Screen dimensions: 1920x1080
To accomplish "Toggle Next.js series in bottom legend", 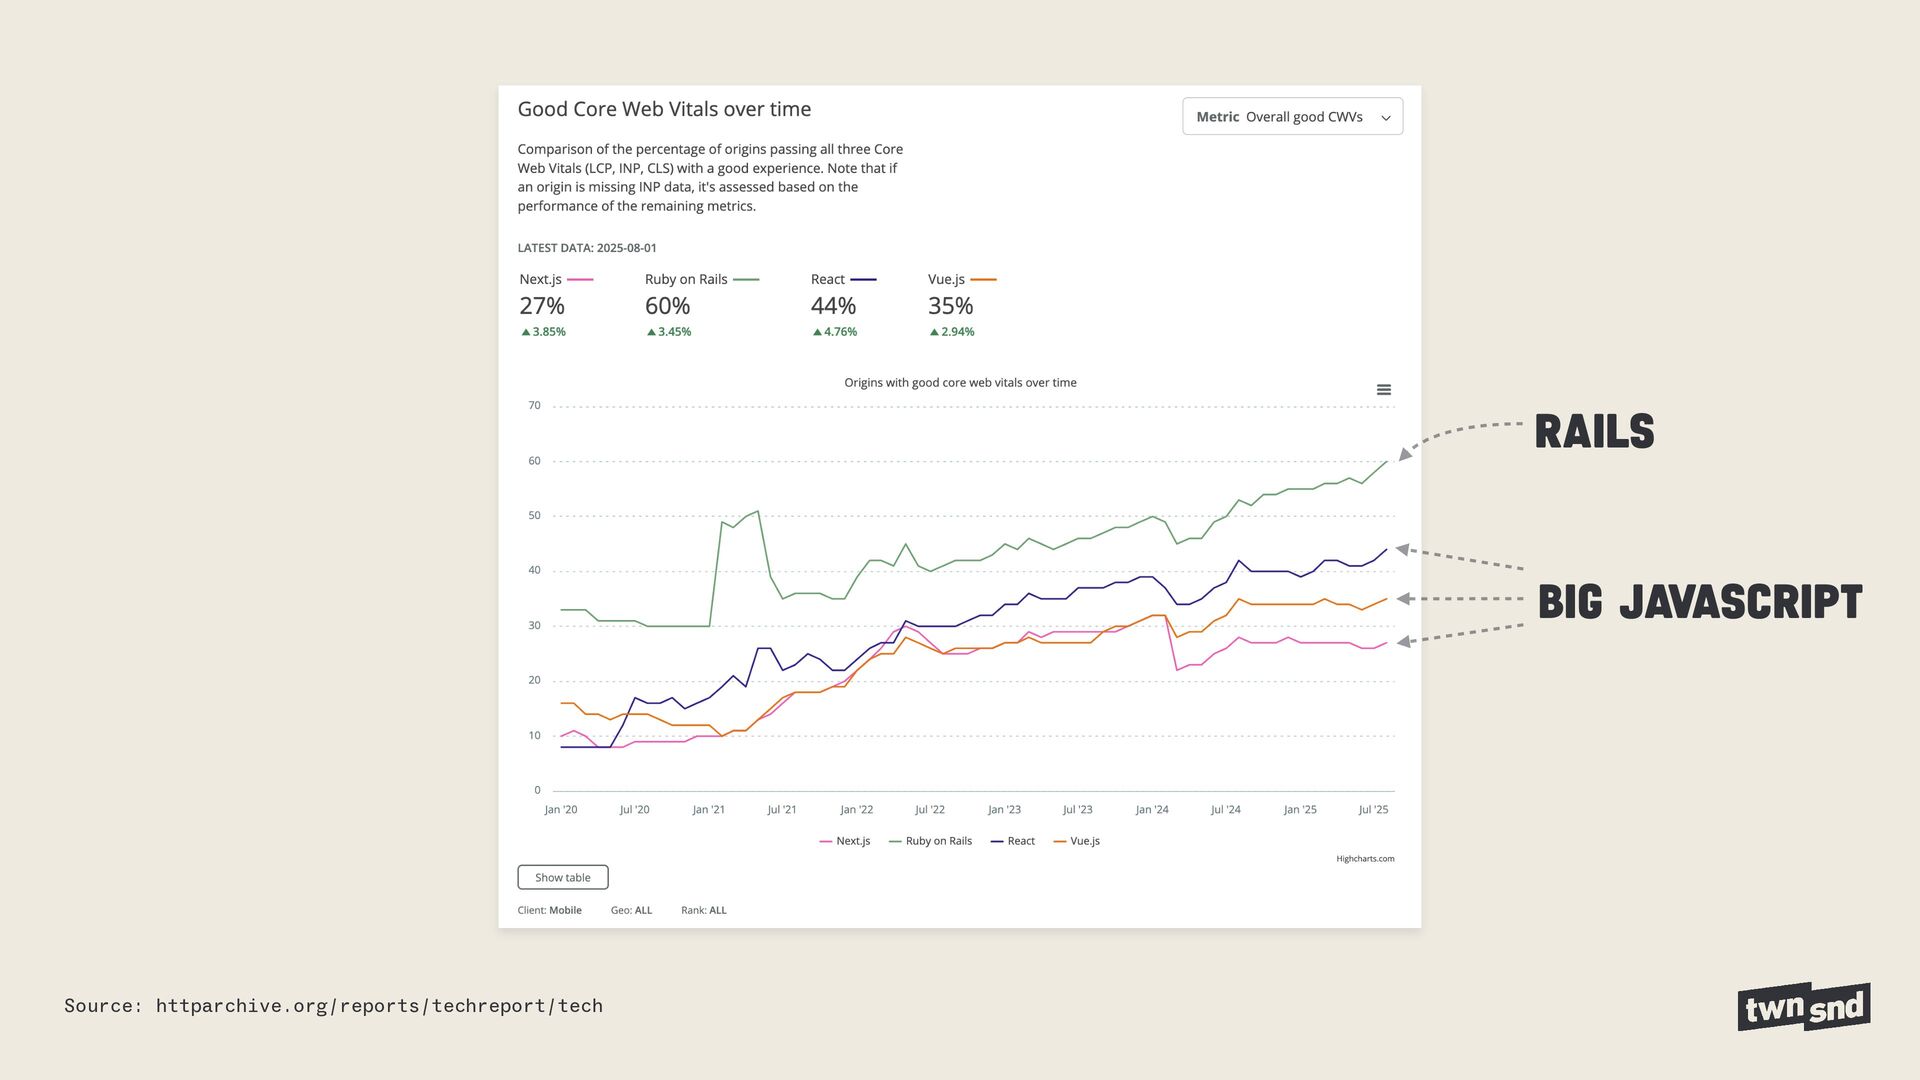I will [845, 841].
